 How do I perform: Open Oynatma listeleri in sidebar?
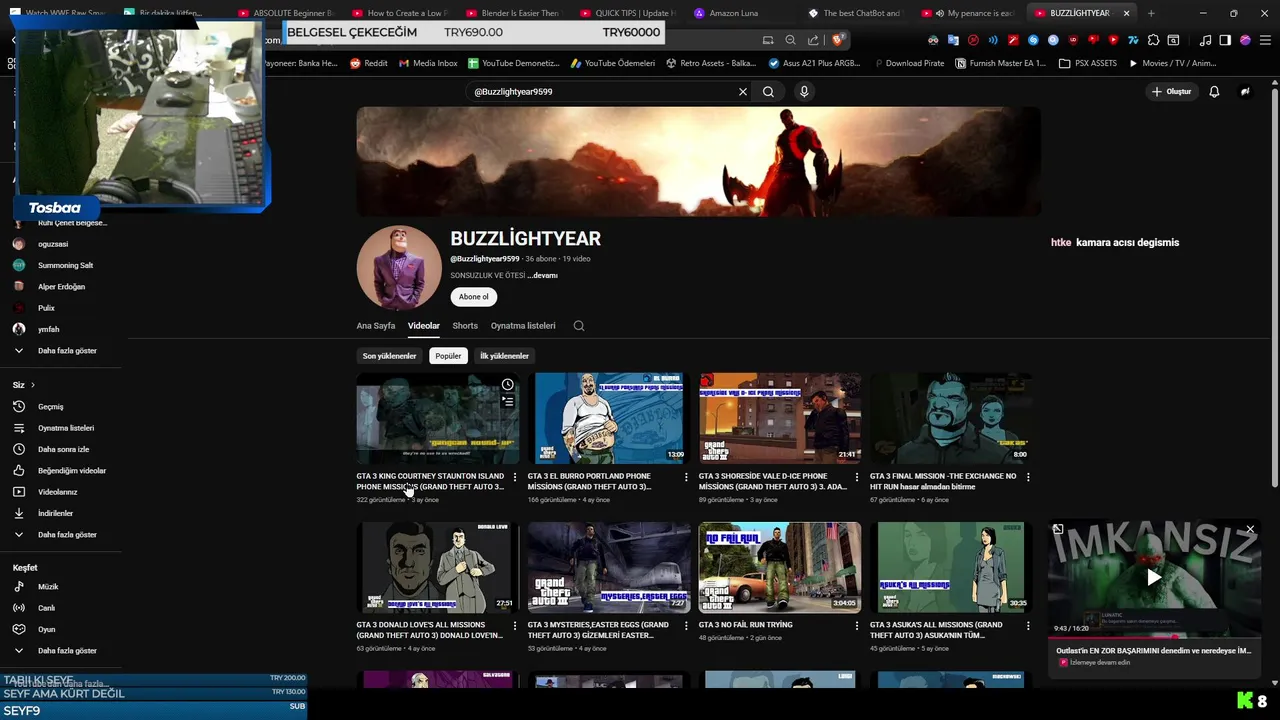66,428
